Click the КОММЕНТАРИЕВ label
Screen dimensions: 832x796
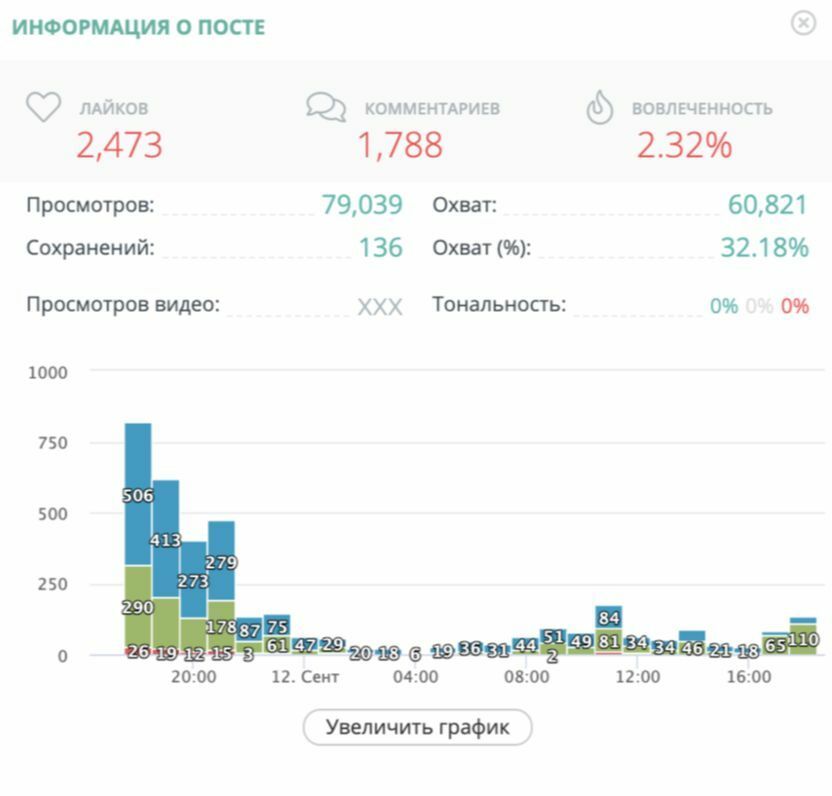point(432,108)
